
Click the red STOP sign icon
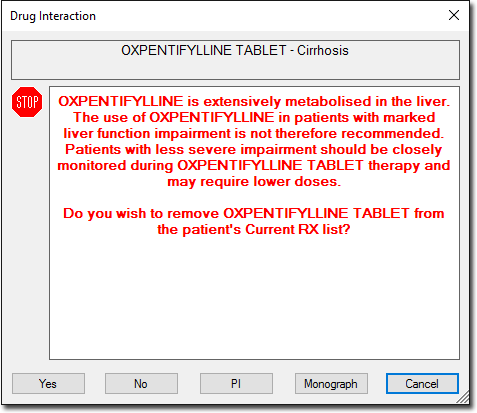[x=27, y=102]
